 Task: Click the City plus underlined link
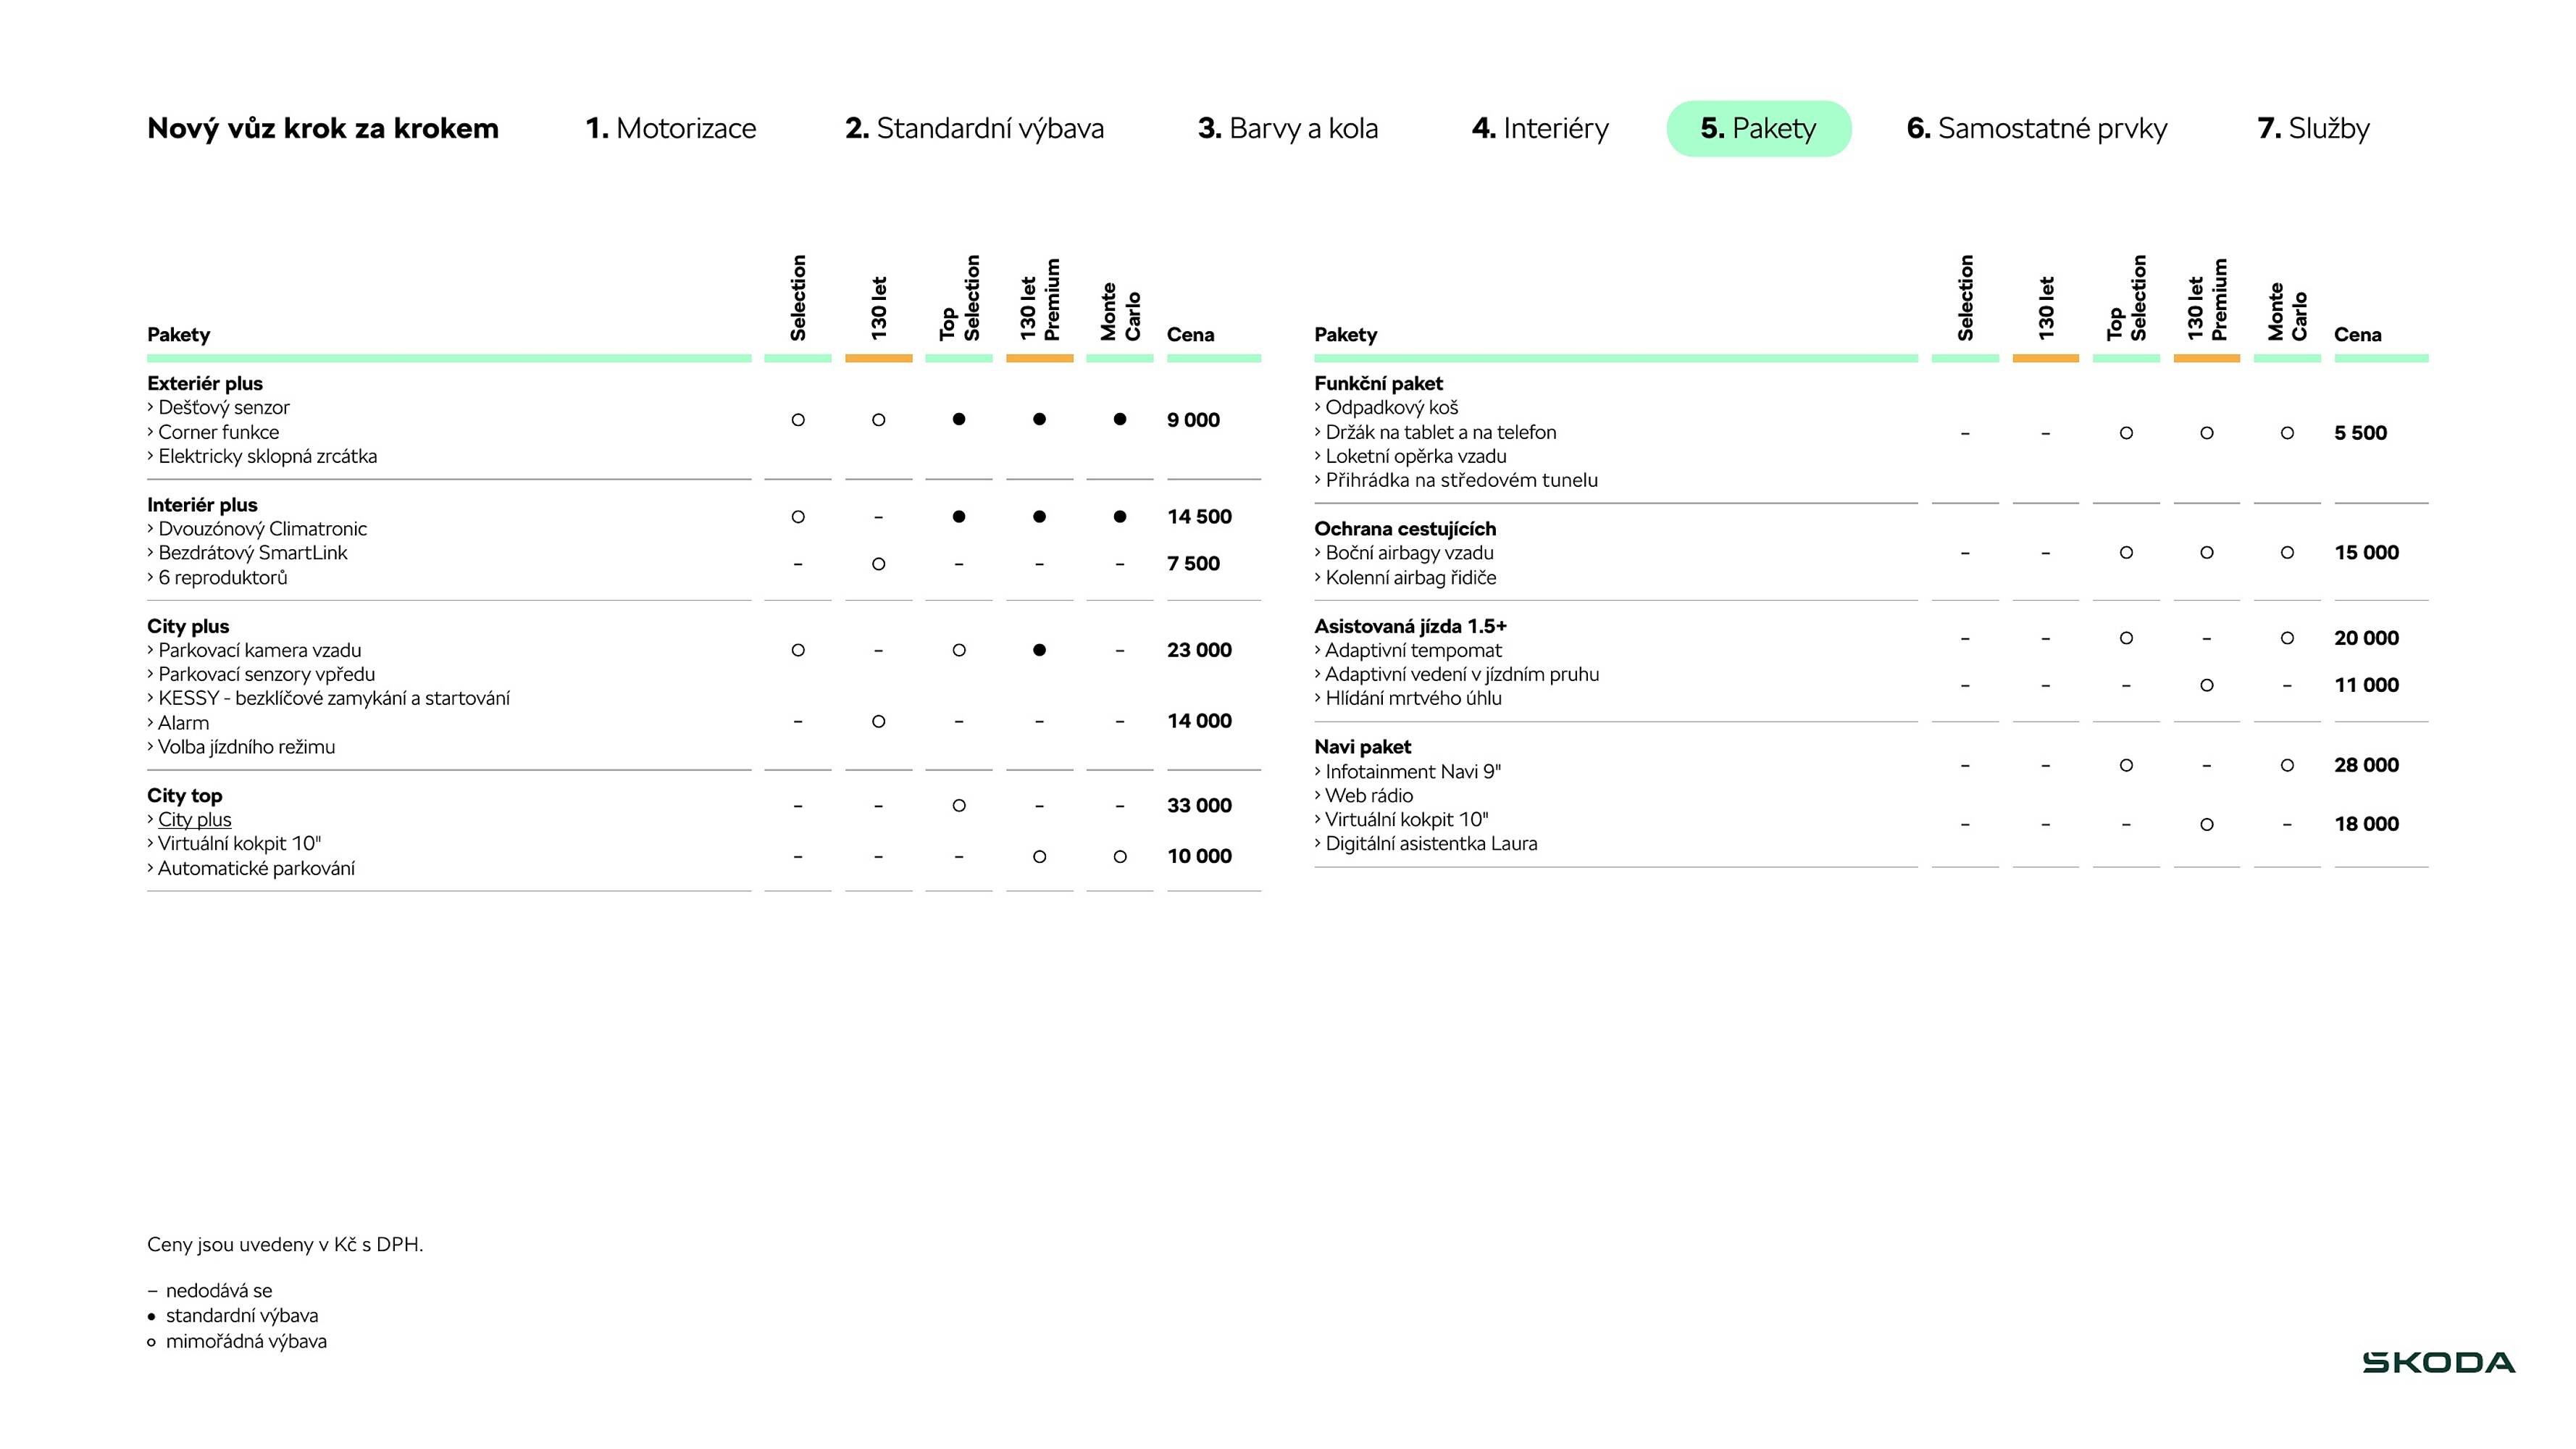(x=194, y=819)
